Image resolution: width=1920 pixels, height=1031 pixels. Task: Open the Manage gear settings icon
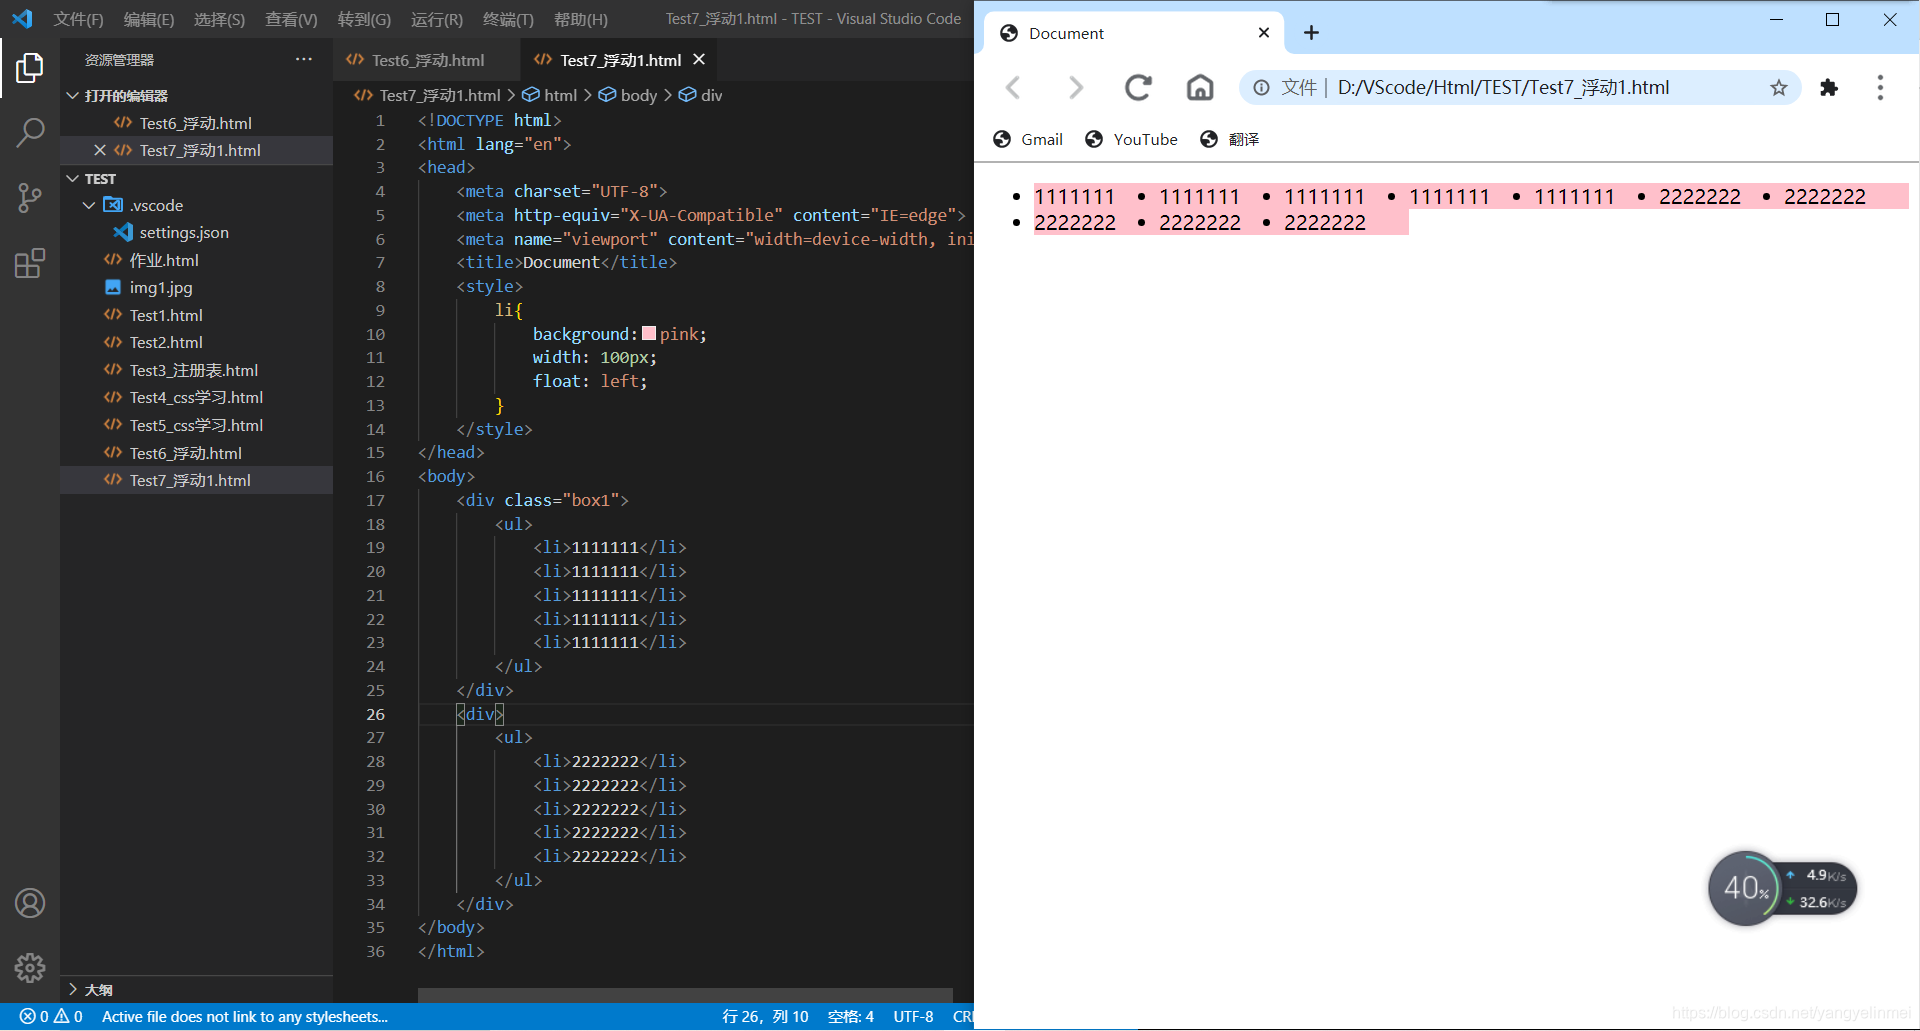(30, 967)
